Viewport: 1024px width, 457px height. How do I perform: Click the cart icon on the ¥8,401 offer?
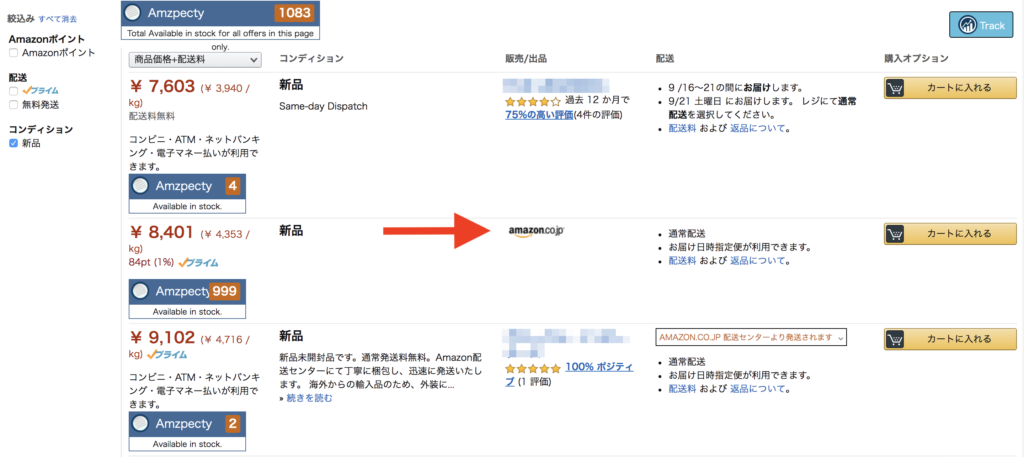tap(895, 233)
